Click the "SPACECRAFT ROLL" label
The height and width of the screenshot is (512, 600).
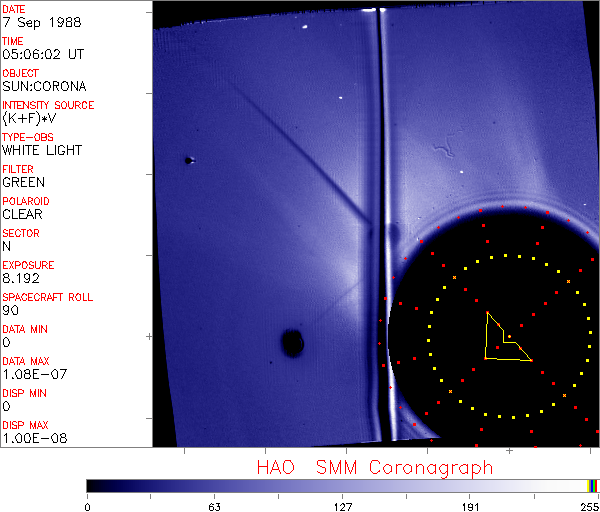coord(46,297)
